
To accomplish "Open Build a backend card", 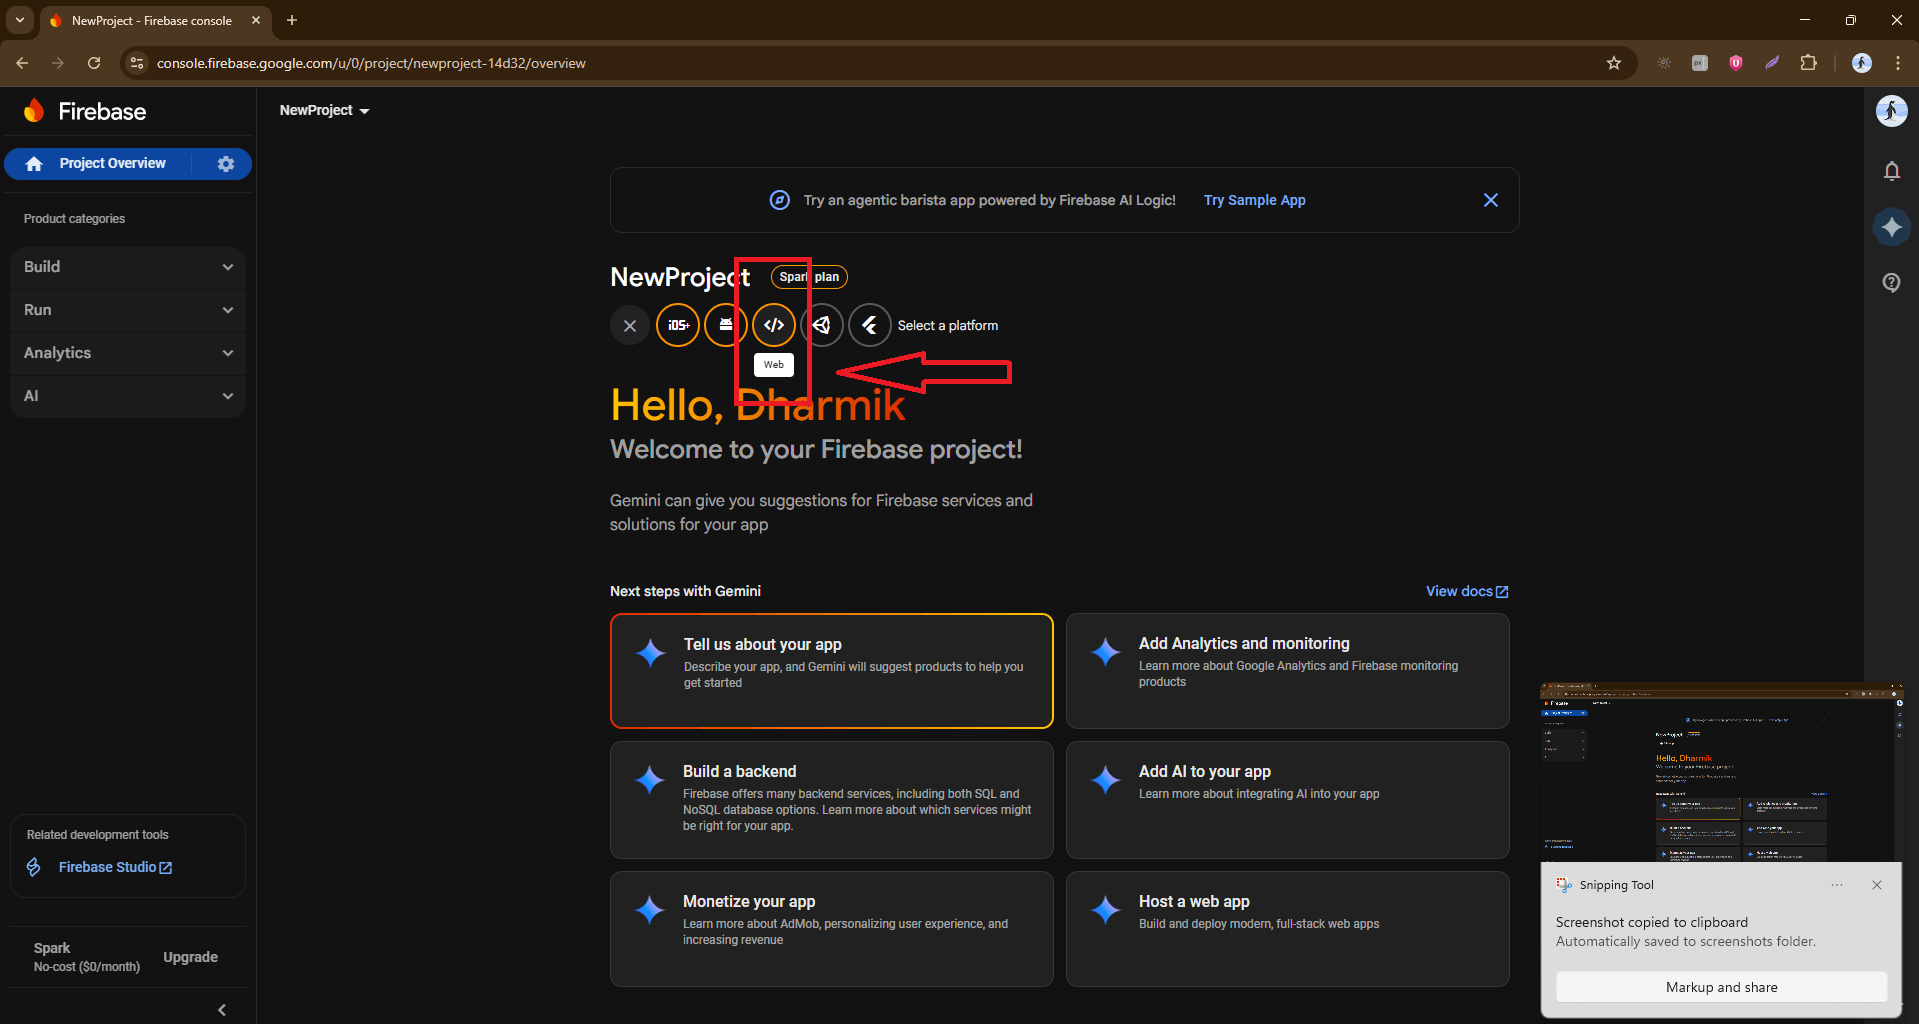I will pyautogui.click(x=831, y=800).
